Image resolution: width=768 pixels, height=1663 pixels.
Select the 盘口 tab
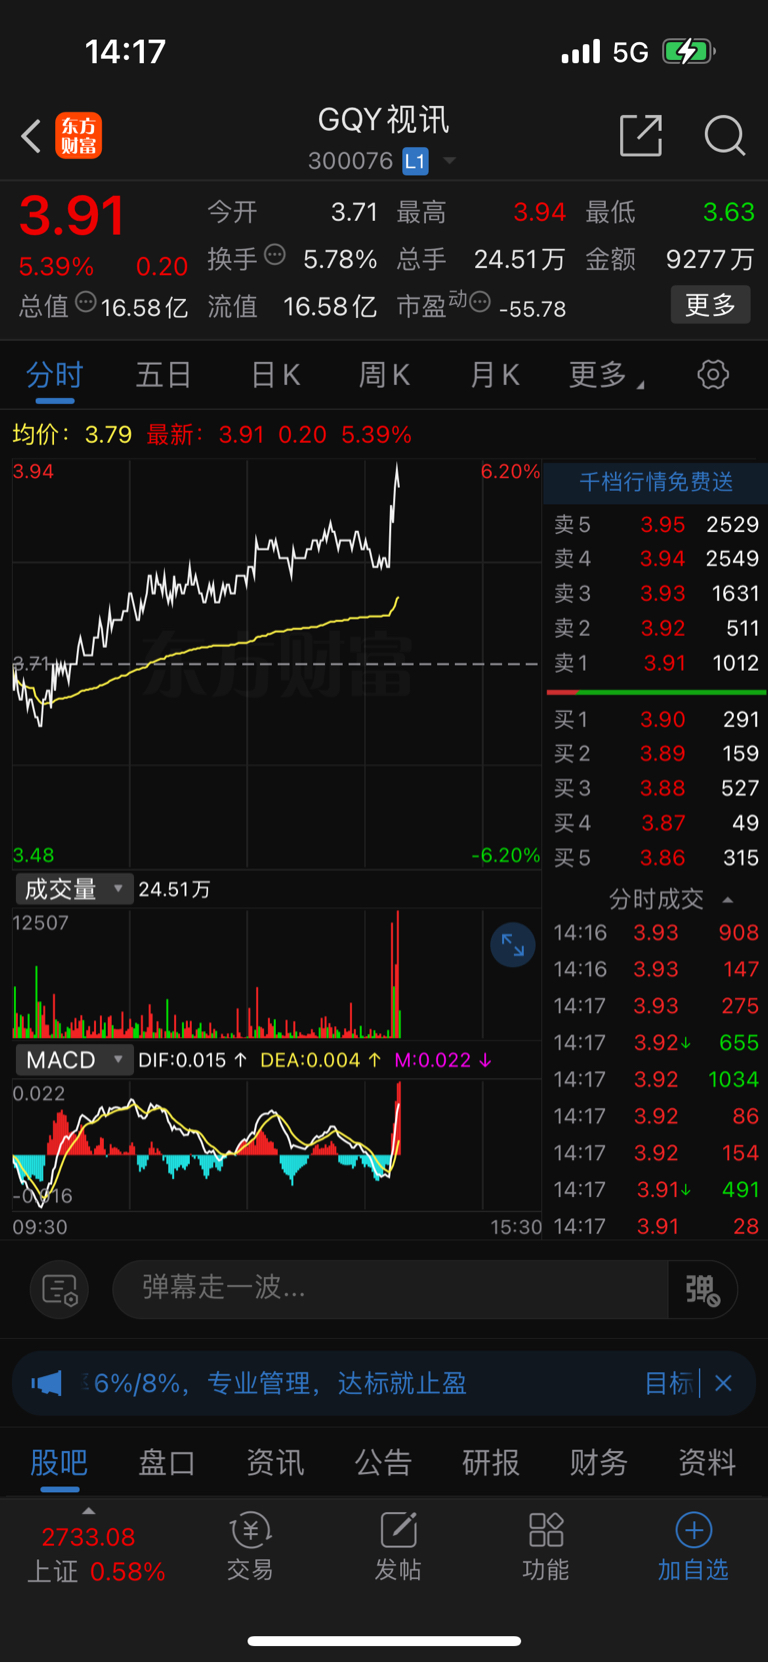(166, 1463)
